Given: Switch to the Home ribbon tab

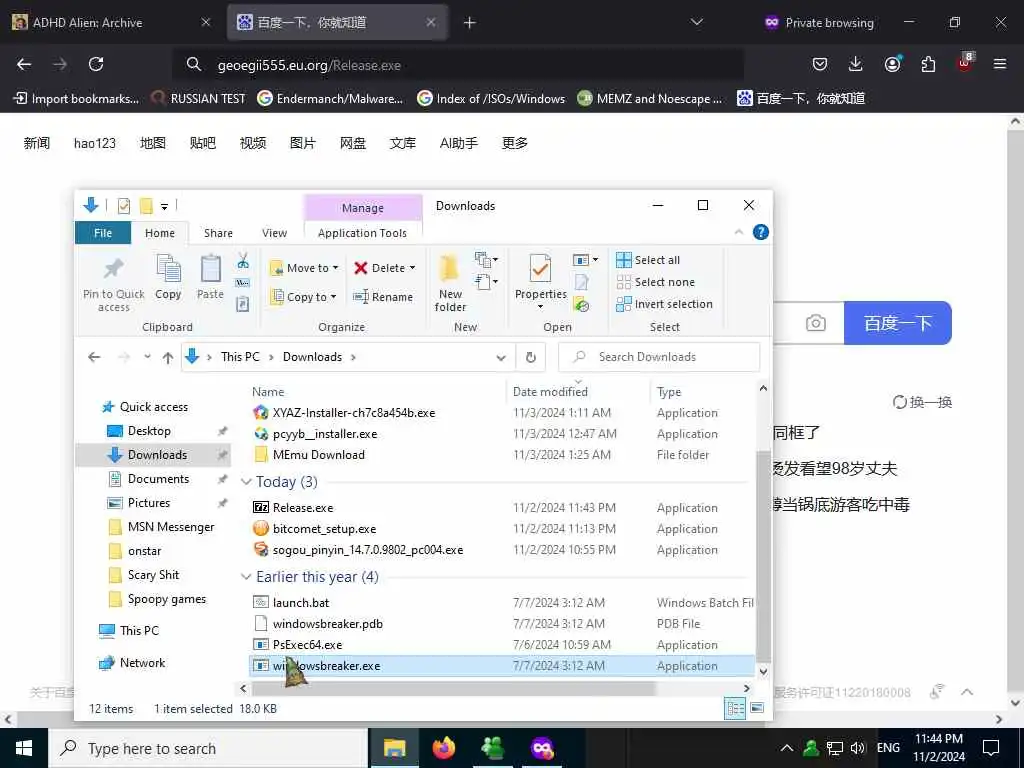Looking at the screenshot, I should pos(160,233).
